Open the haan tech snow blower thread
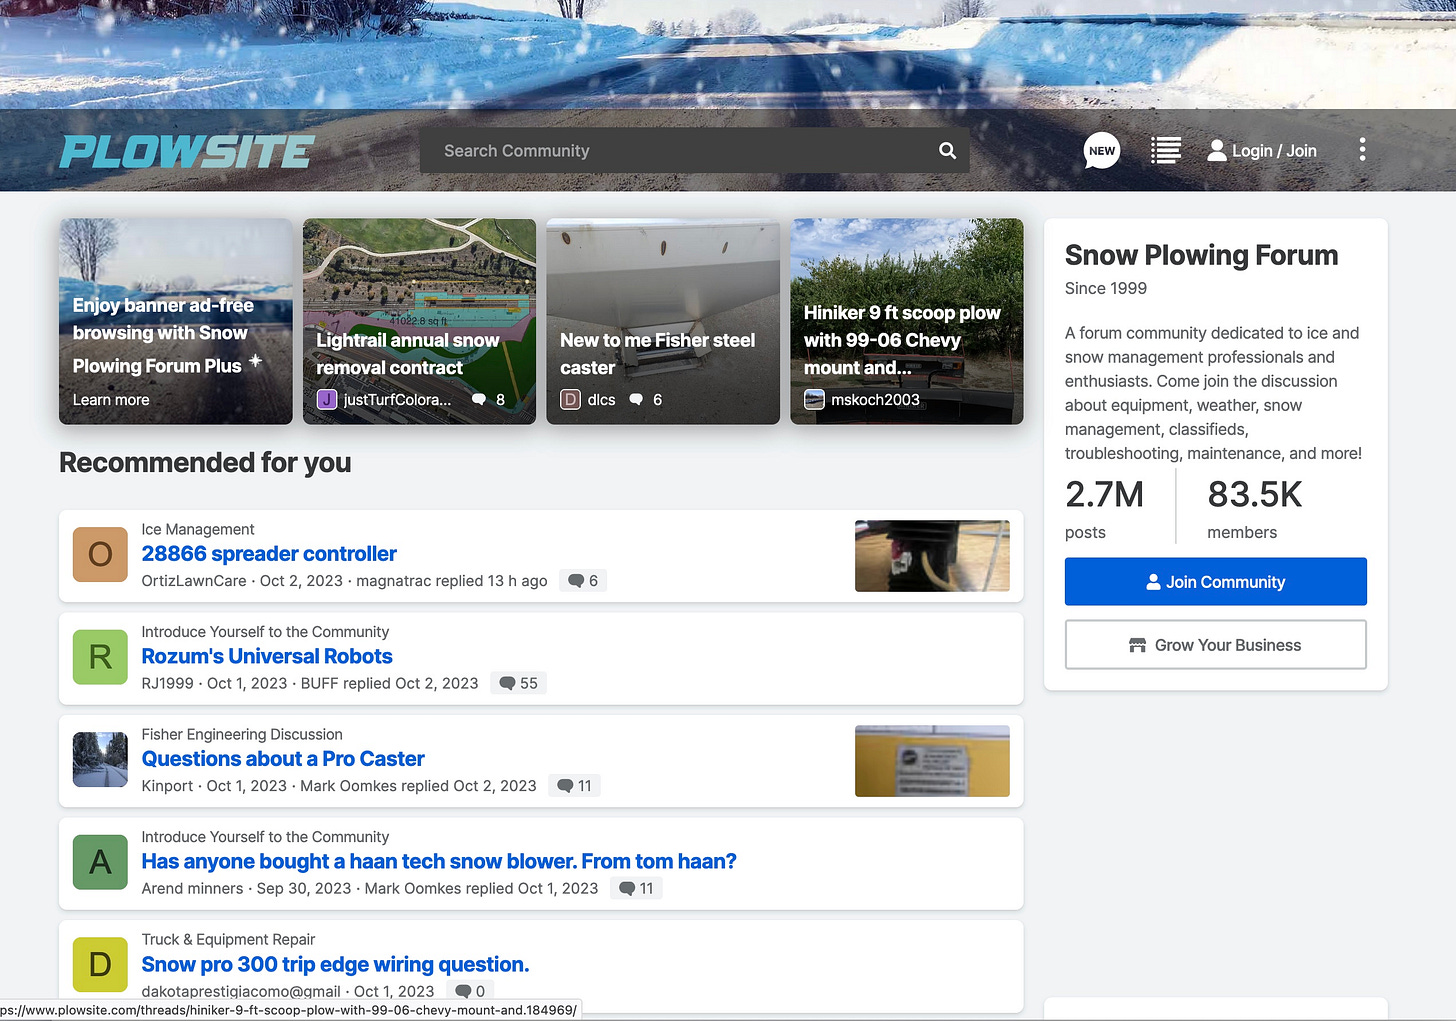The height and width of the screenshot is (1021, 1456). tap(439, 861)
